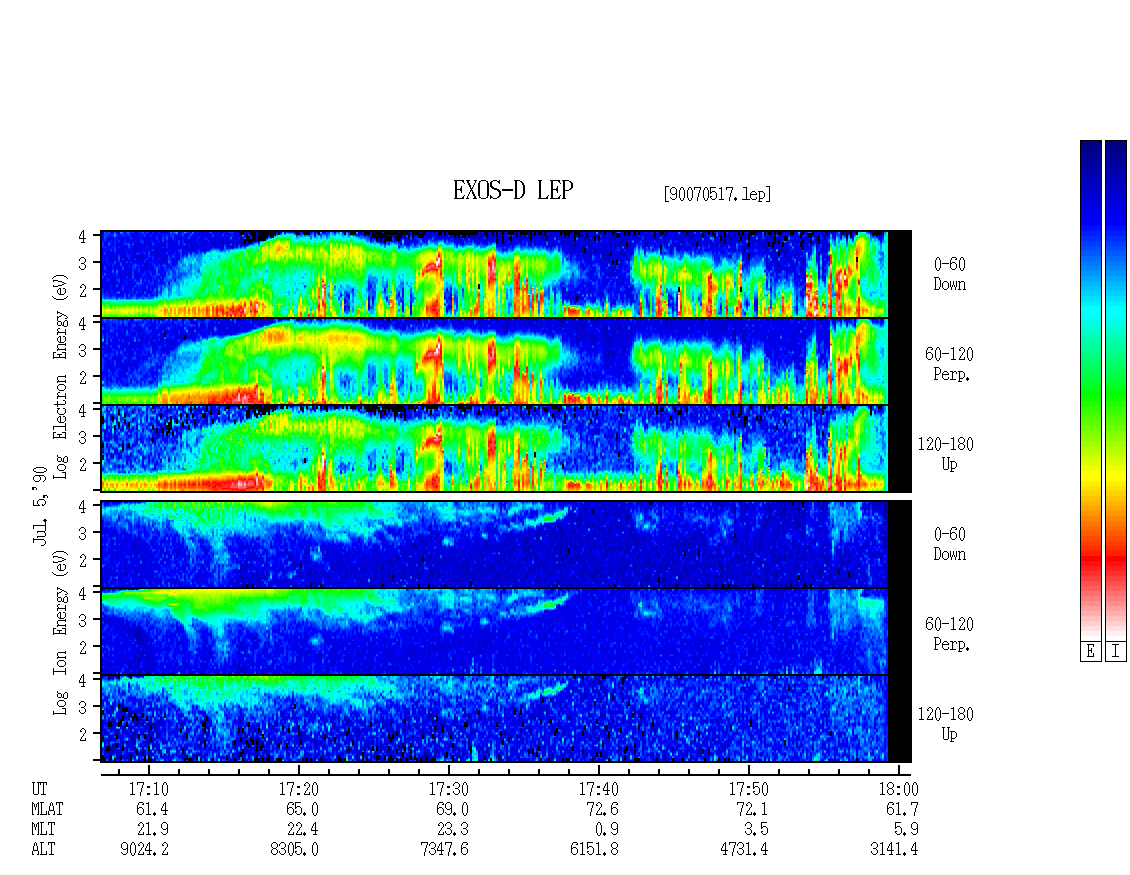Select the 17:50 time tick label
Image resolution: width=1130 pixels, height=875 pixels.
(x=748, y=789)
